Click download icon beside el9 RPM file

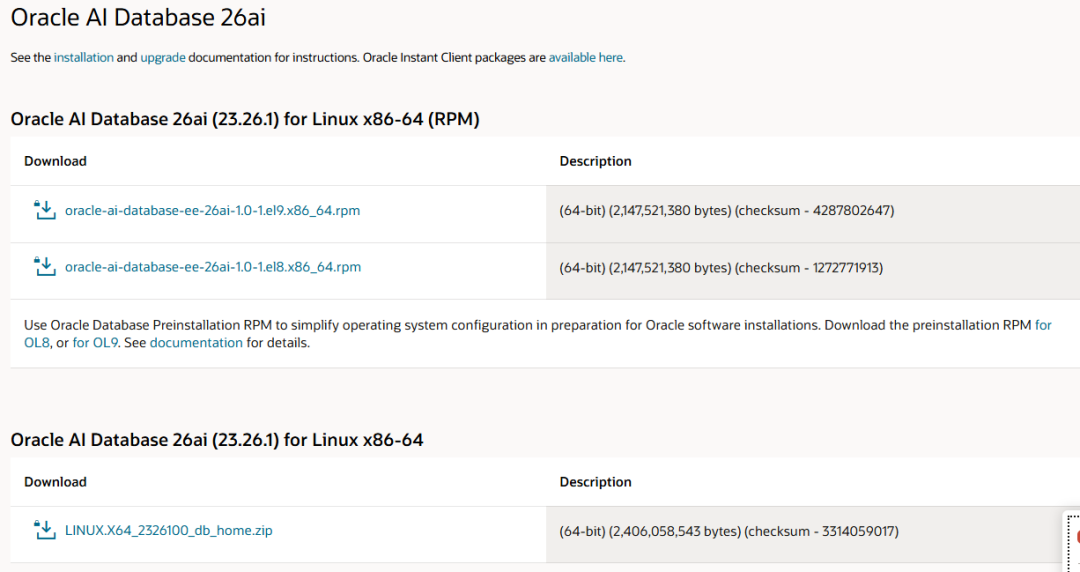pos(45,210)
